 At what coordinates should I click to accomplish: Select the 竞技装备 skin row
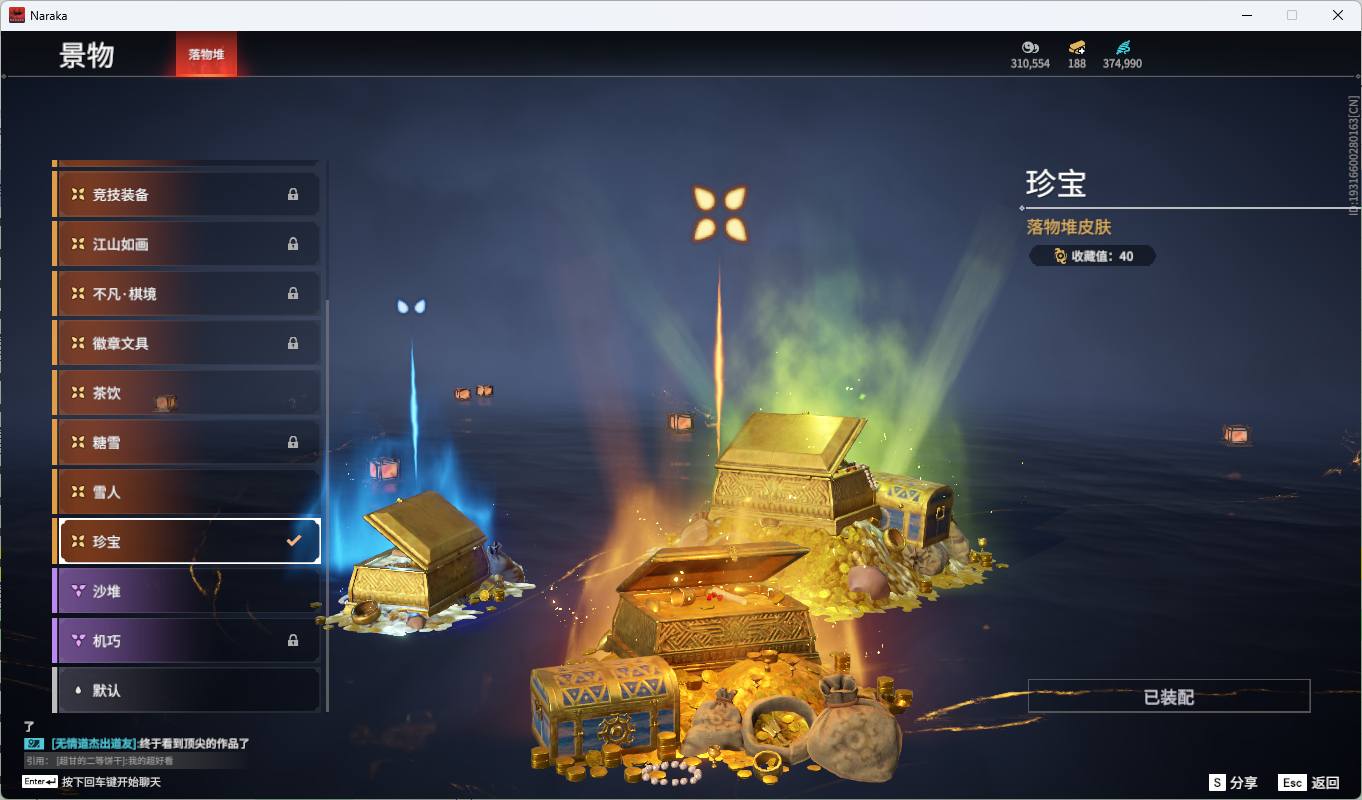[x=186, y=194]
